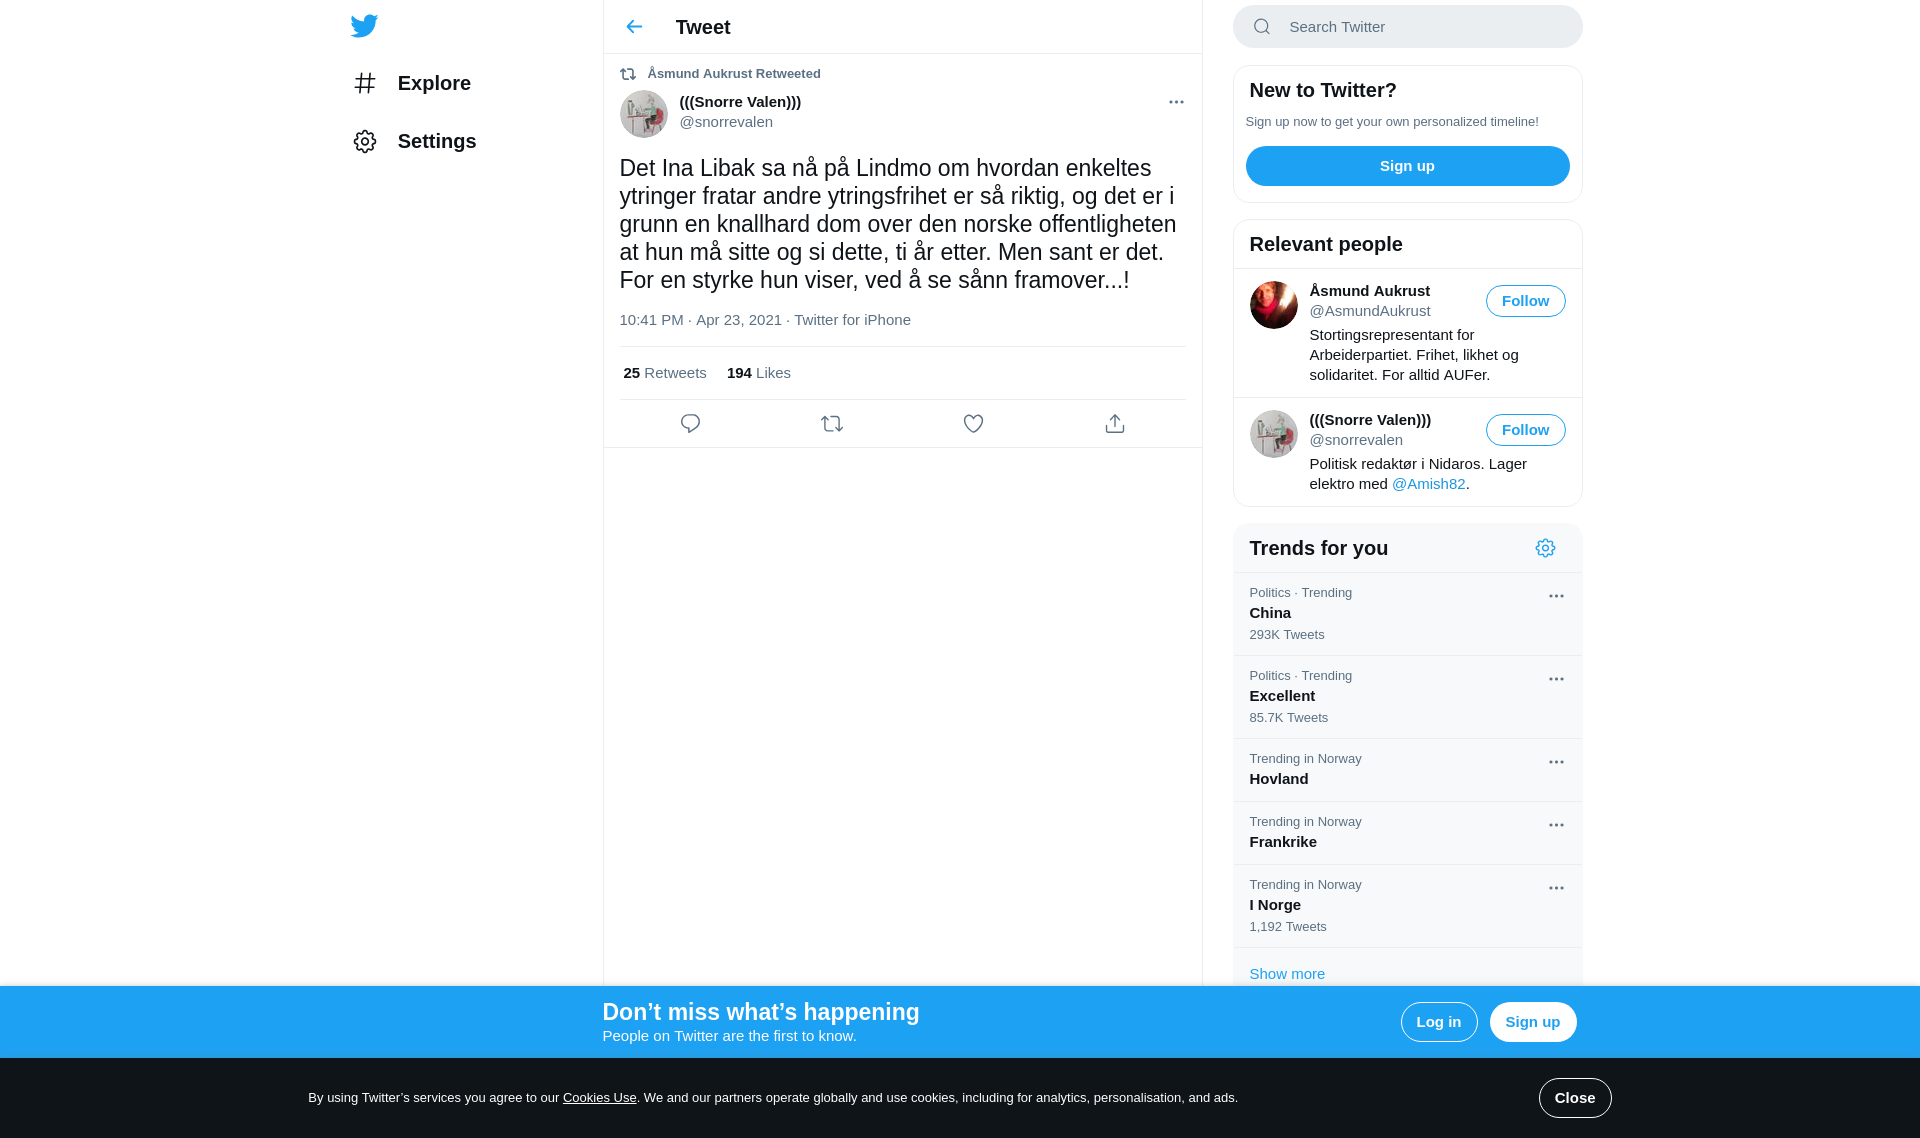The width and height of the screenshot is (1920, 1138).
Task: Click the reply speech bubble icon
Action: [x=690, y=424]
